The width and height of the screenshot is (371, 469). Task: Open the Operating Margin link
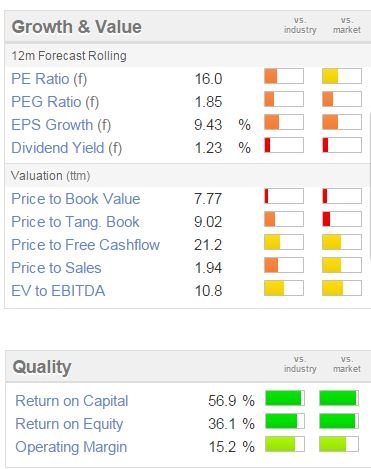pos(71,447)
